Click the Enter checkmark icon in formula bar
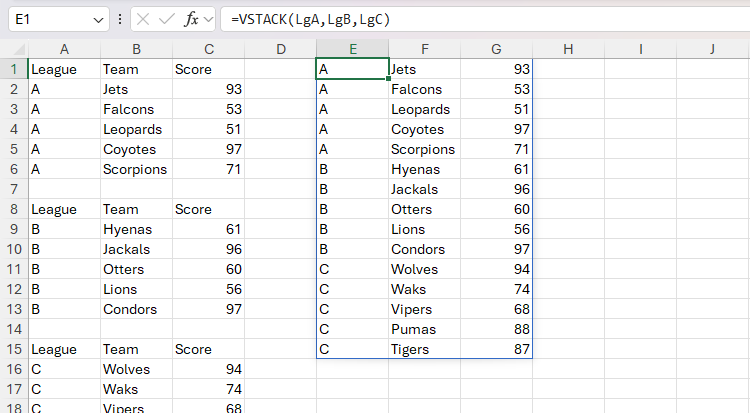Image resolution: width=750 pixels, height=413 pixels. pyautogui.click(x=166, y=19)
